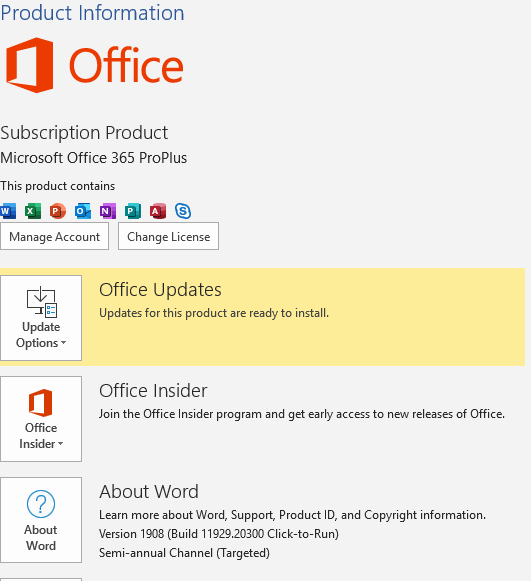
Task: Click the PowerPoint app icon
Action: point(58,211)
